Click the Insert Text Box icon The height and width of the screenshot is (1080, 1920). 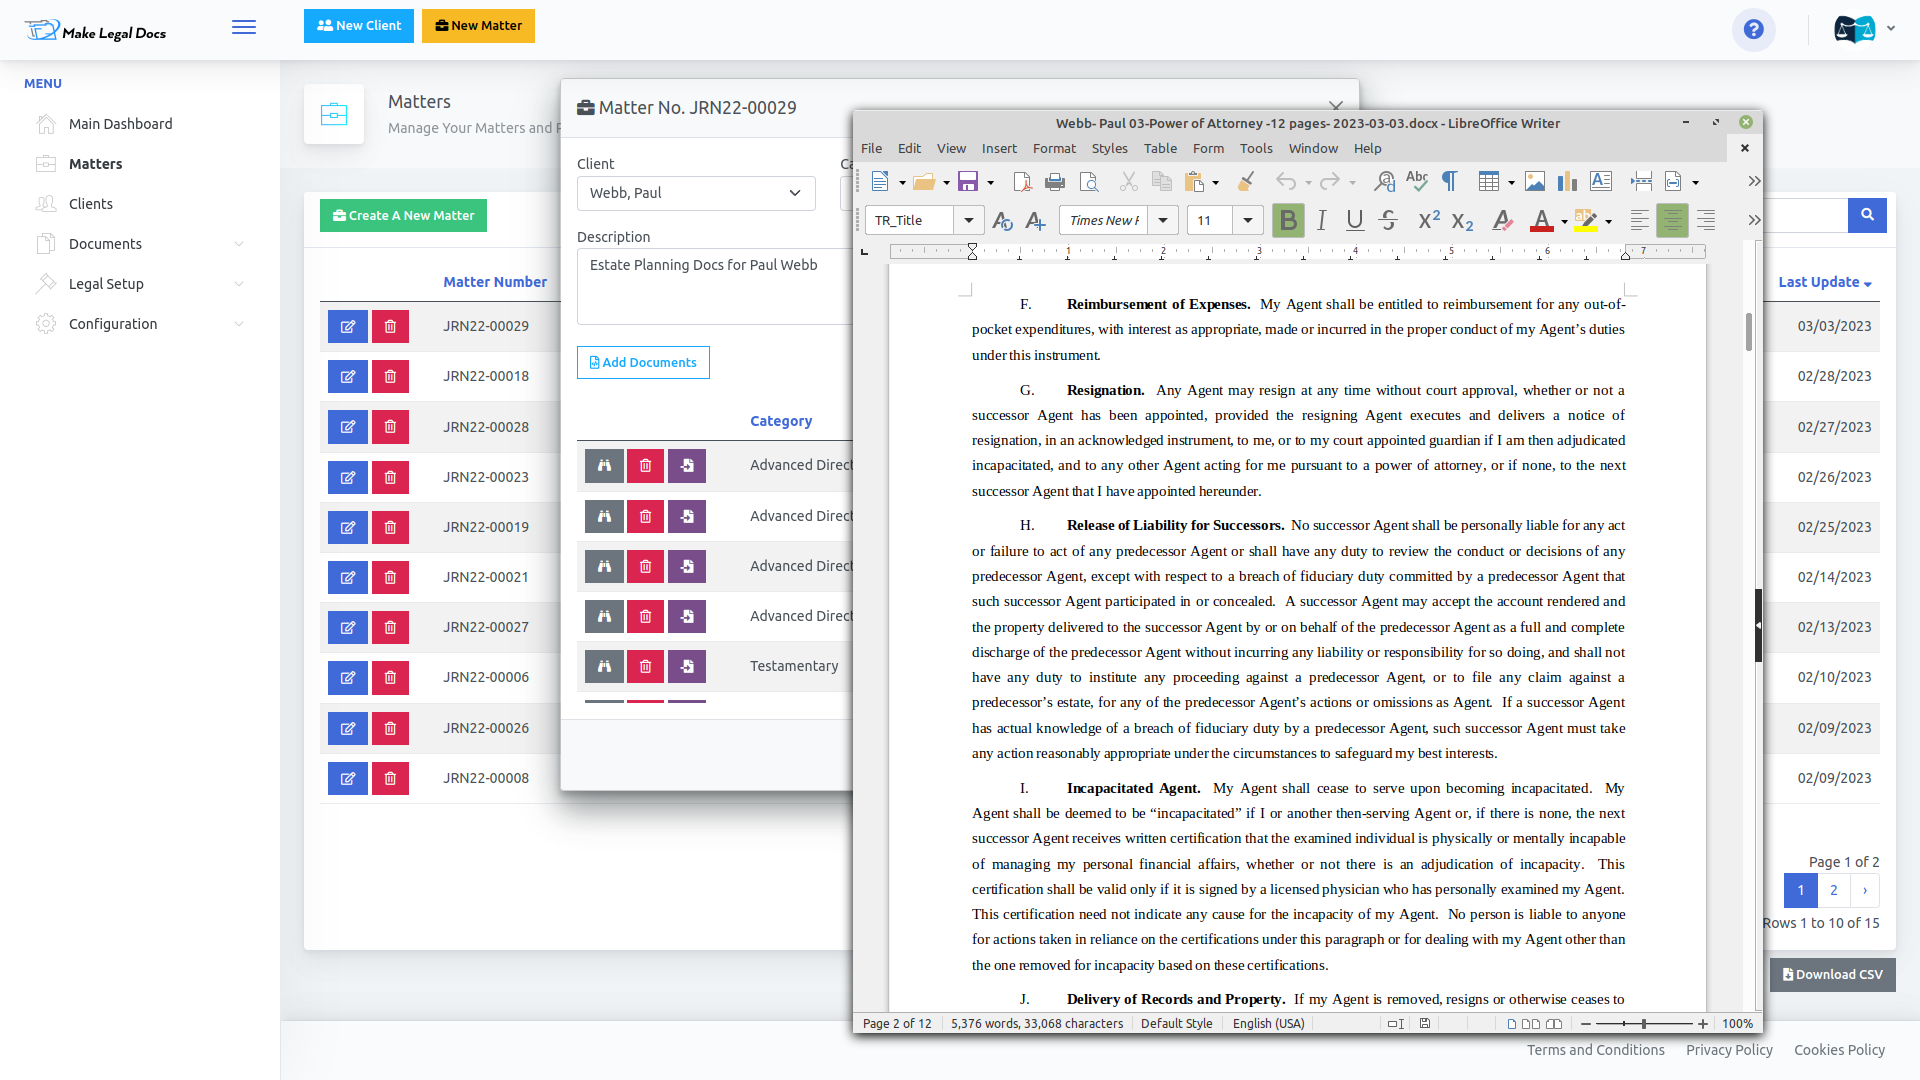pos(1601,182)
